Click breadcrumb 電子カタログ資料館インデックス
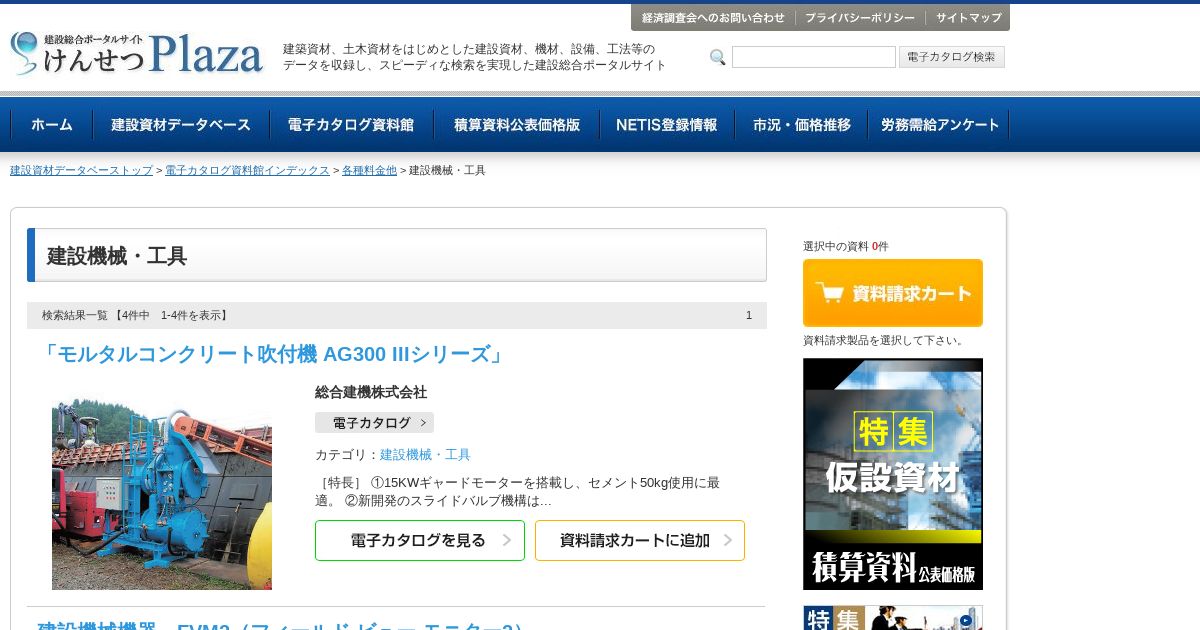This screenshot has width=1200, height=630. (x=247, y=171)
